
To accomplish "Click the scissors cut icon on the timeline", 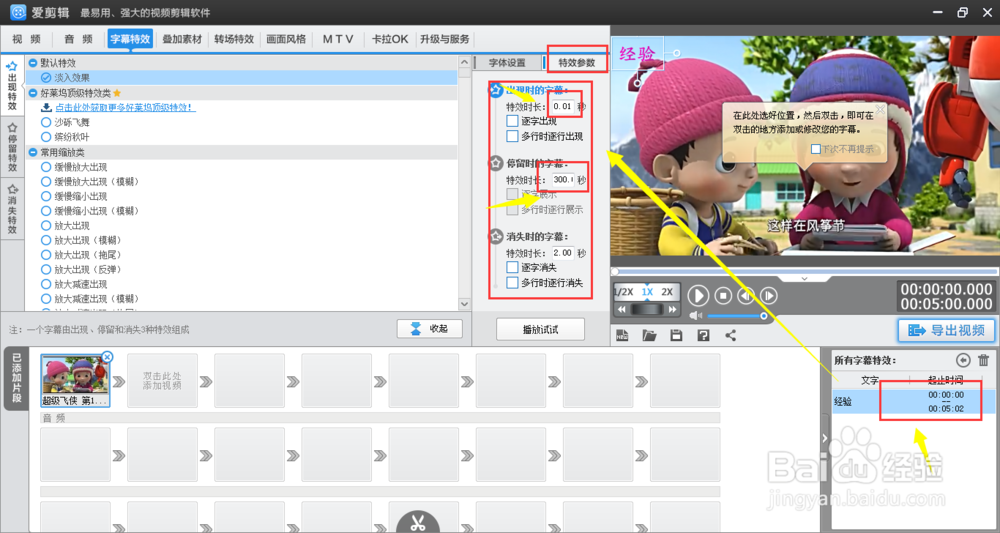I will (418, 523).
